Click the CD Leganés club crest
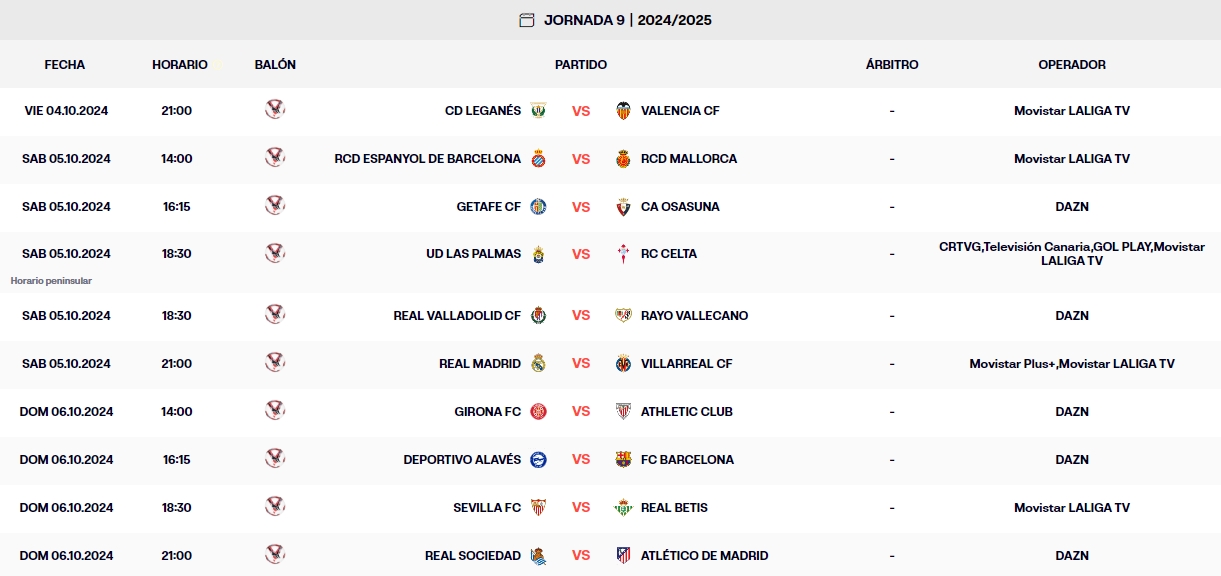The image size is (1221, 576). (x=539, y=111)
